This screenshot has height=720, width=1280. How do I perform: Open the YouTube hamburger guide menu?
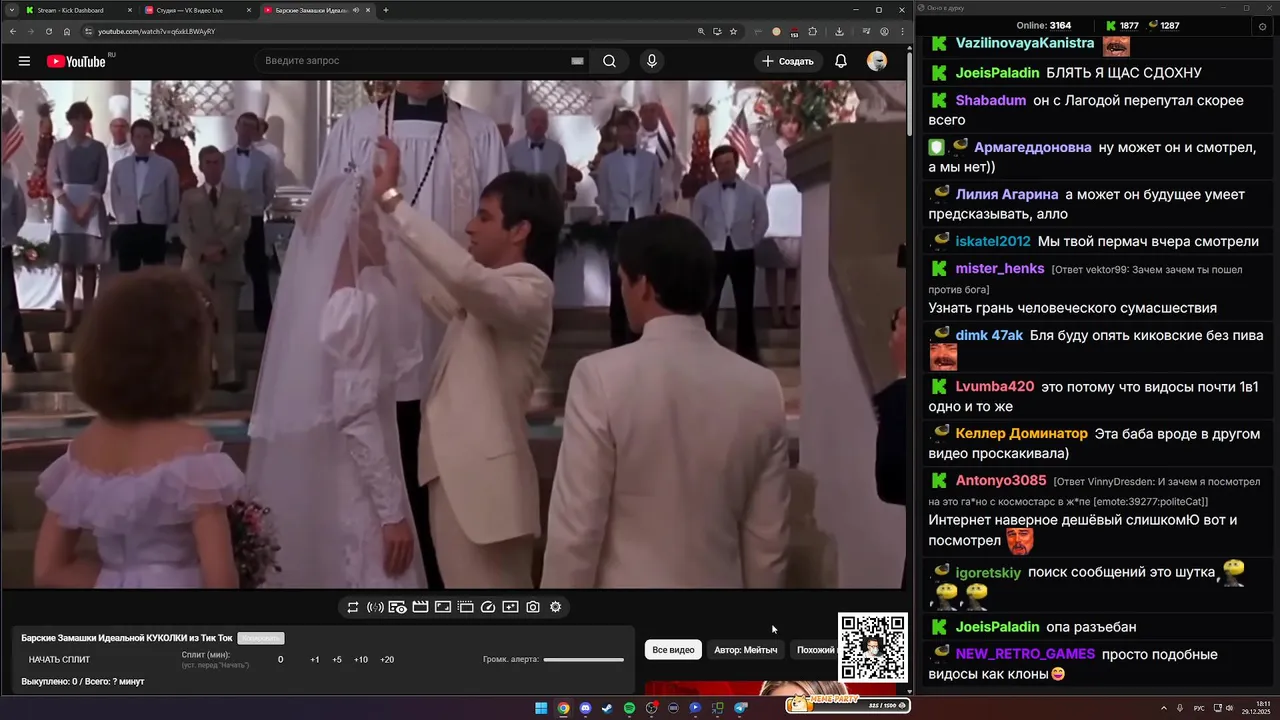[24, 61]
